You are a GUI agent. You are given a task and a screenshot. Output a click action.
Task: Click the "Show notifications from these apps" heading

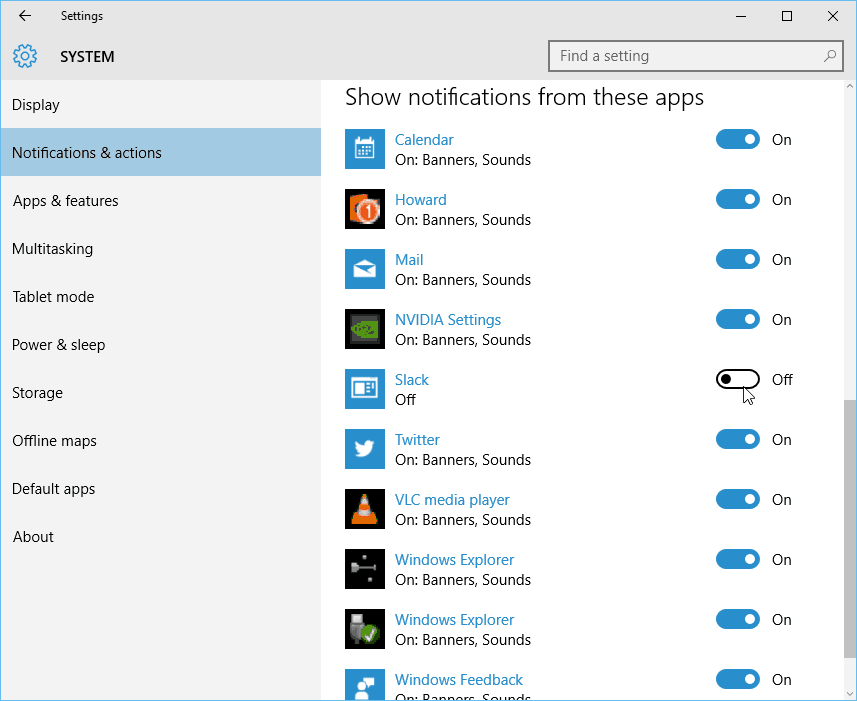coord(524,97)
